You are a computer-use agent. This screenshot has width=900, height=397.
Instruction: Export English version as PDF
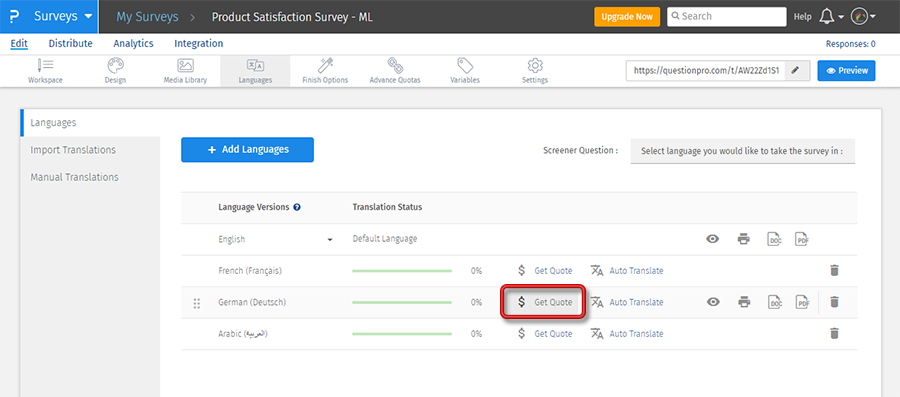coord(802,239)
